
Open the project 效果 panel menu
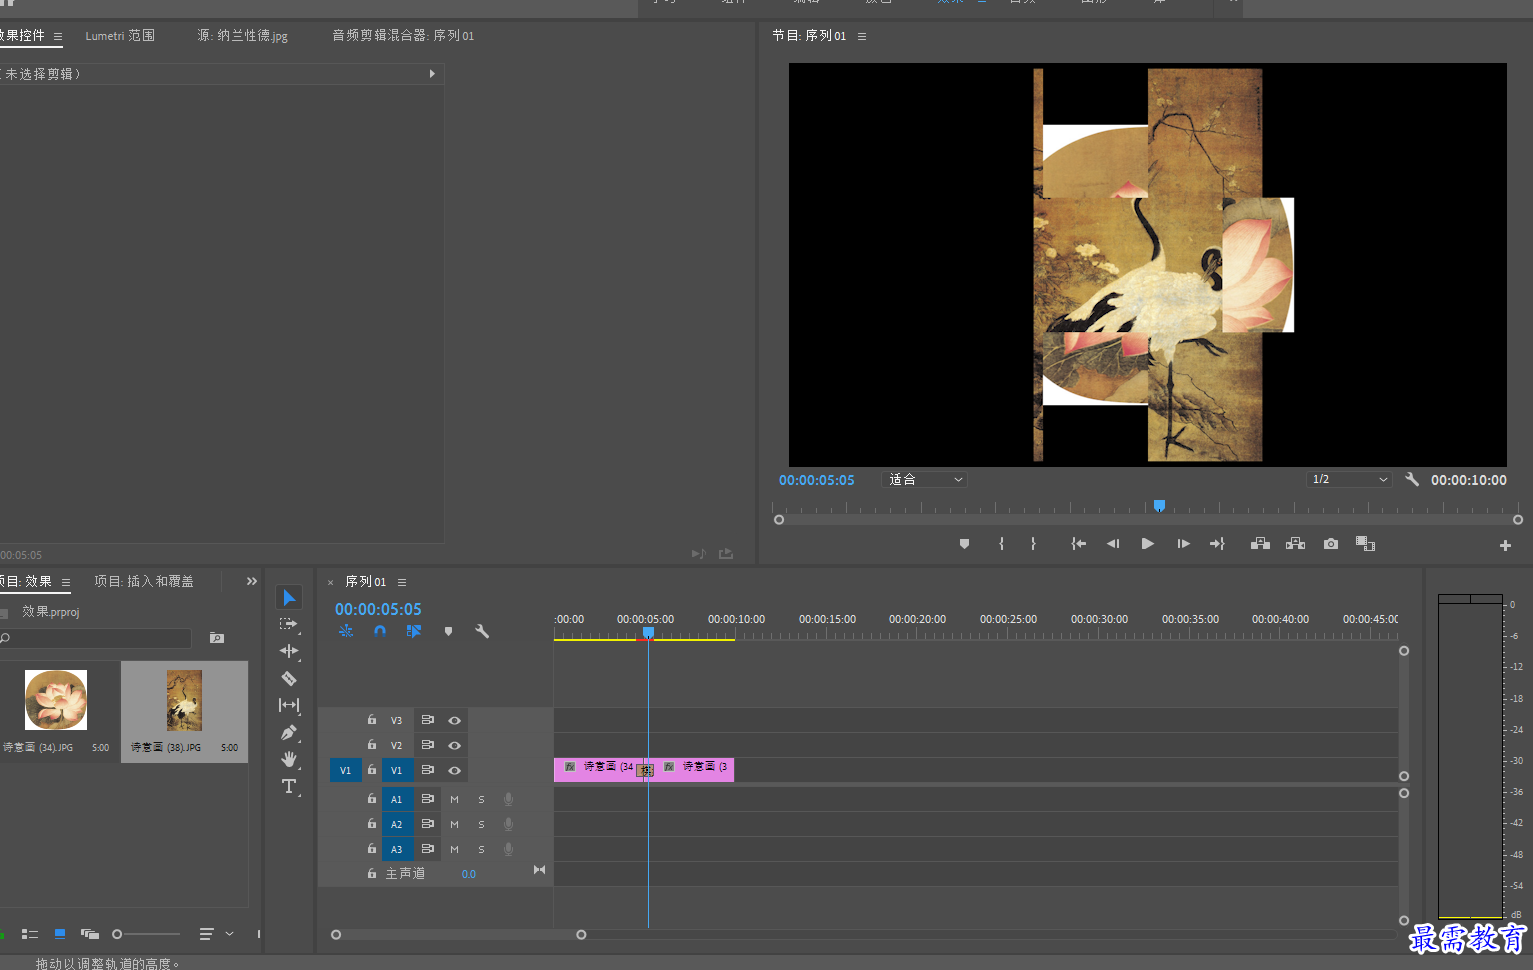tap(66, 582)
